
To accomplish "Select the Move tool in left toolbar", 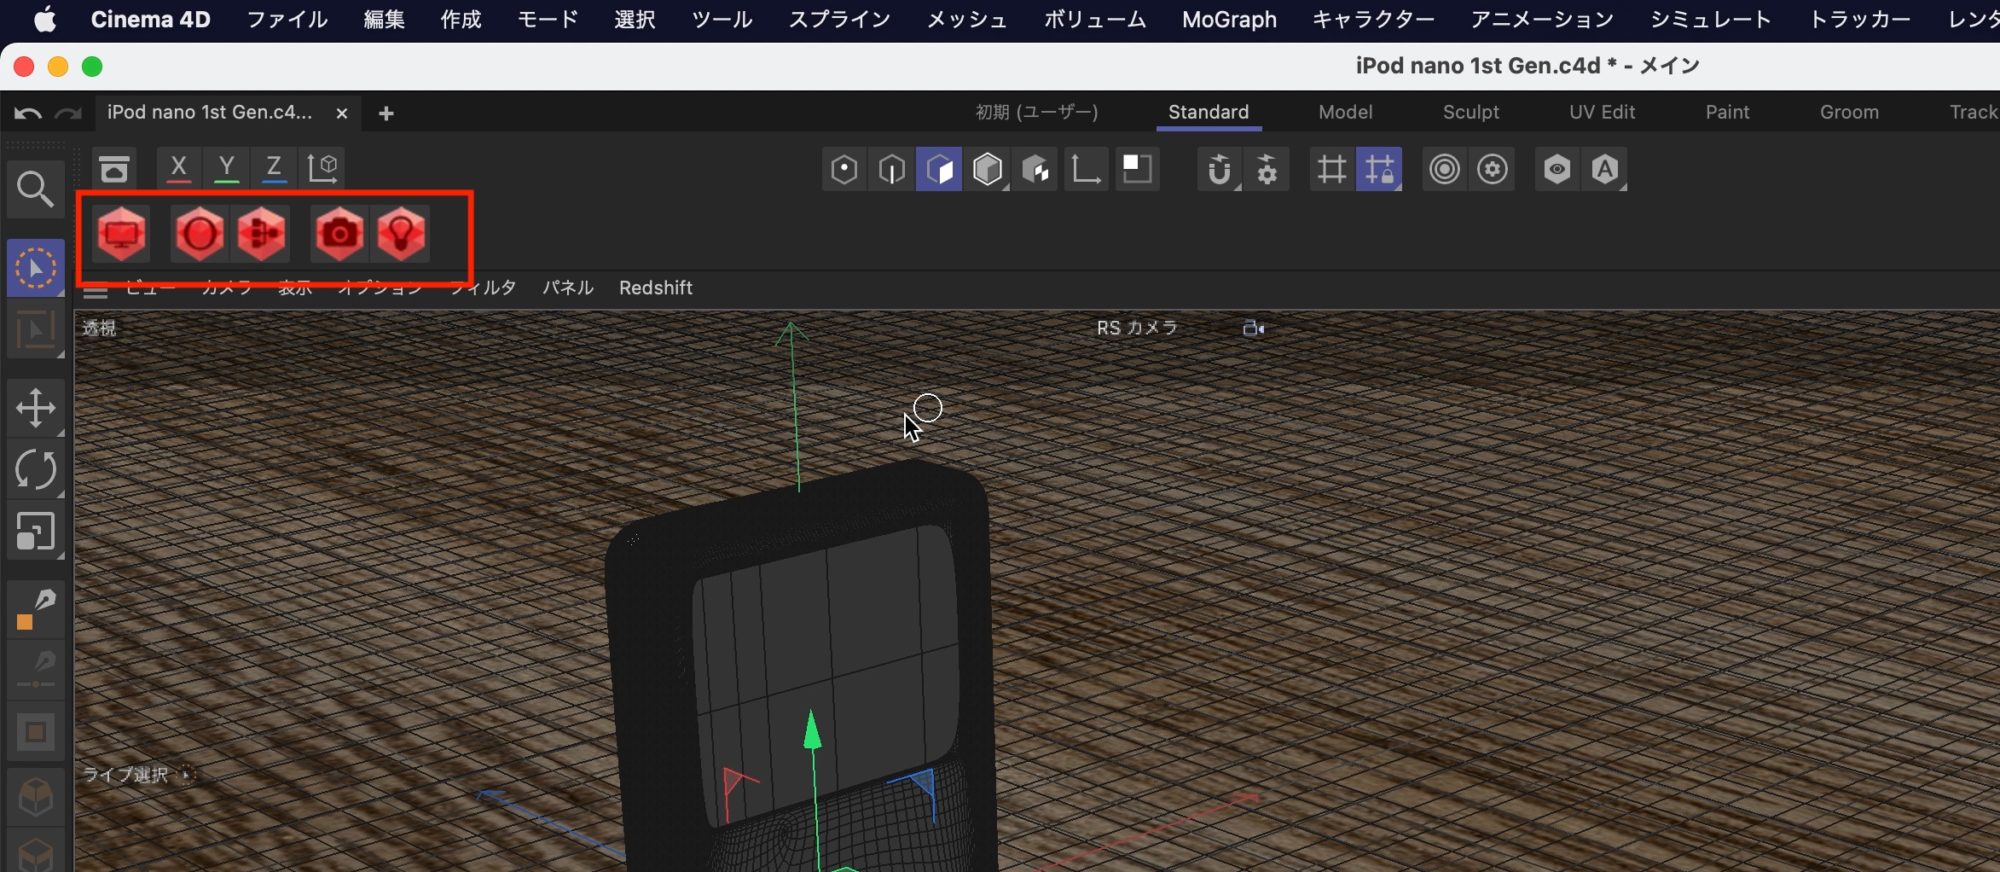I will 35,408.
